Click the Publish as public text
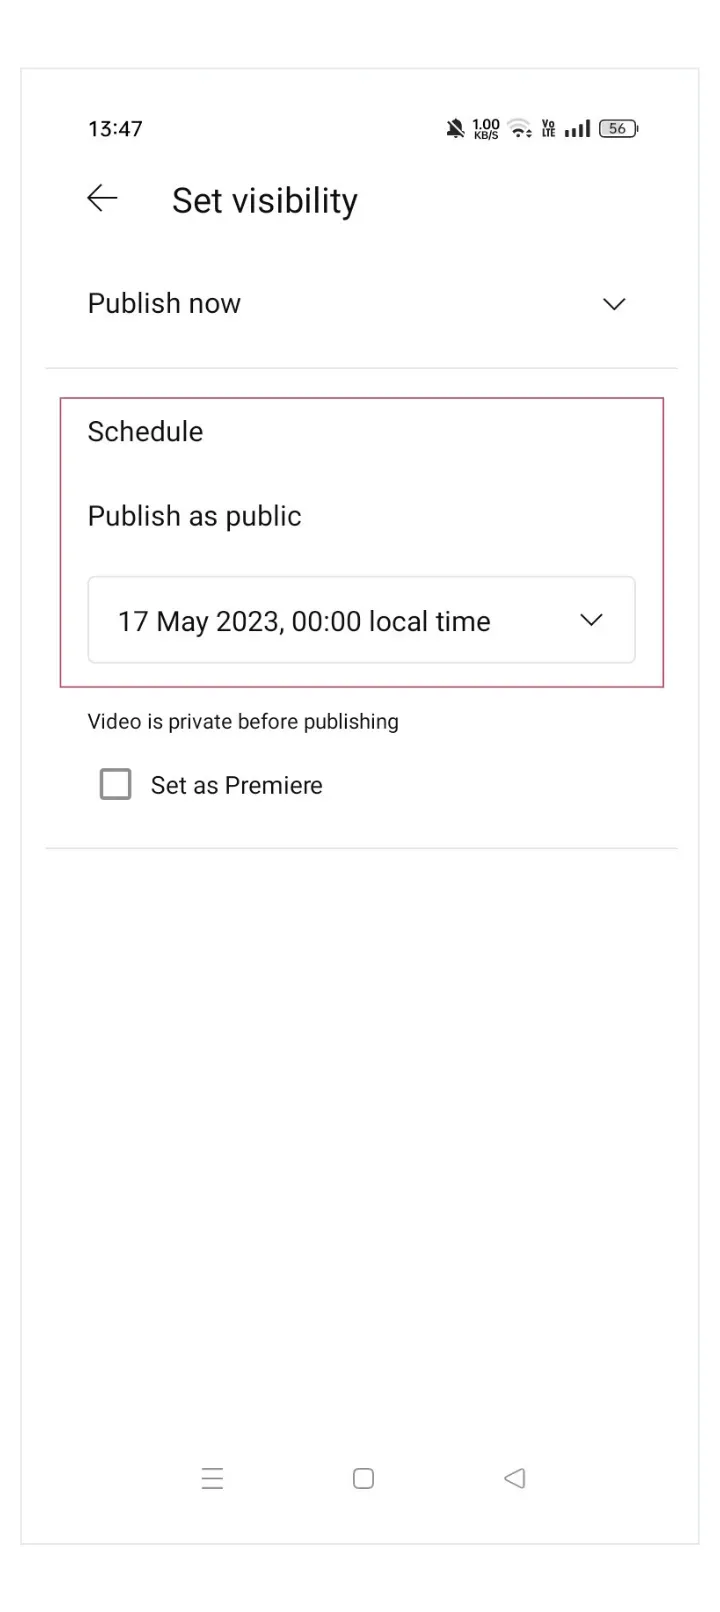Viewport: 720px width, 1612px height. (194, 516)
